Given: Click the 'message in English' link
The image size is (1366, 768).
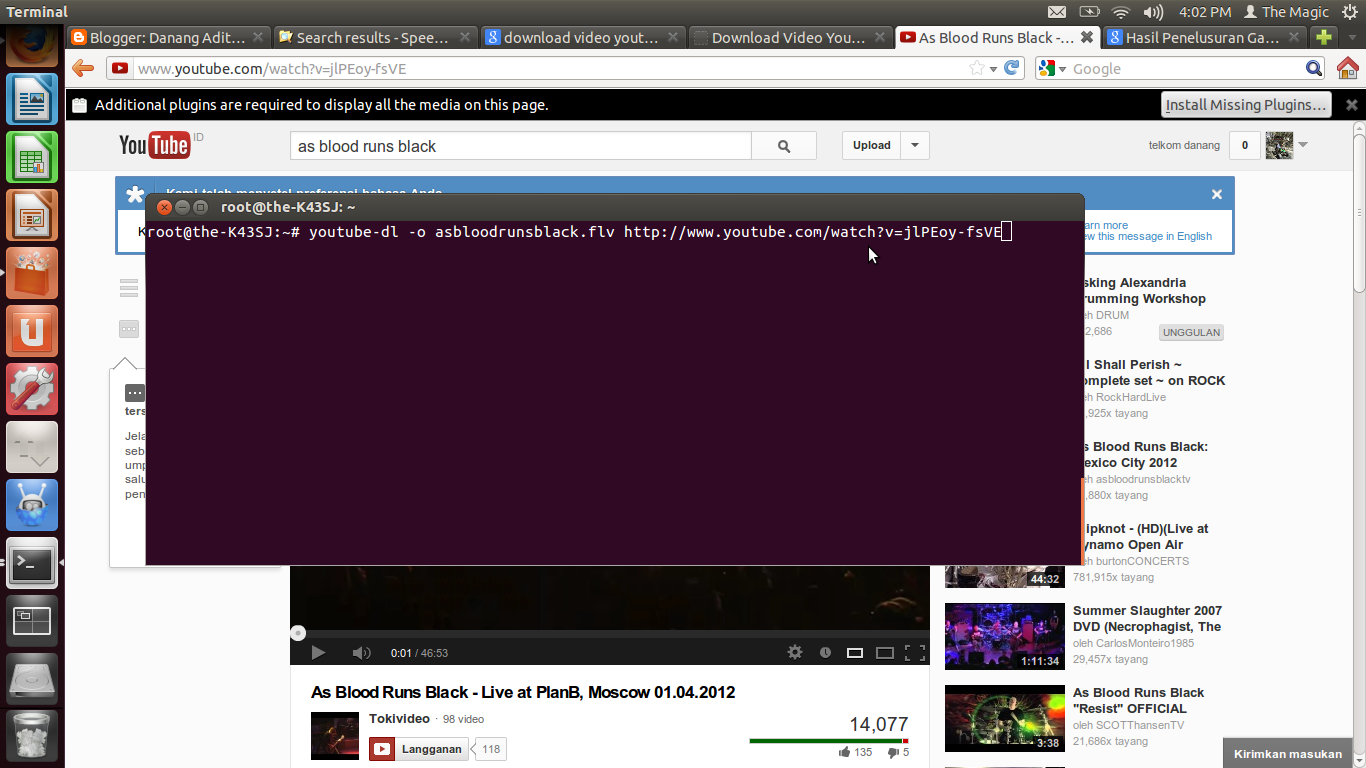Looking at the screenshot, I should (x=1145, y=236).
